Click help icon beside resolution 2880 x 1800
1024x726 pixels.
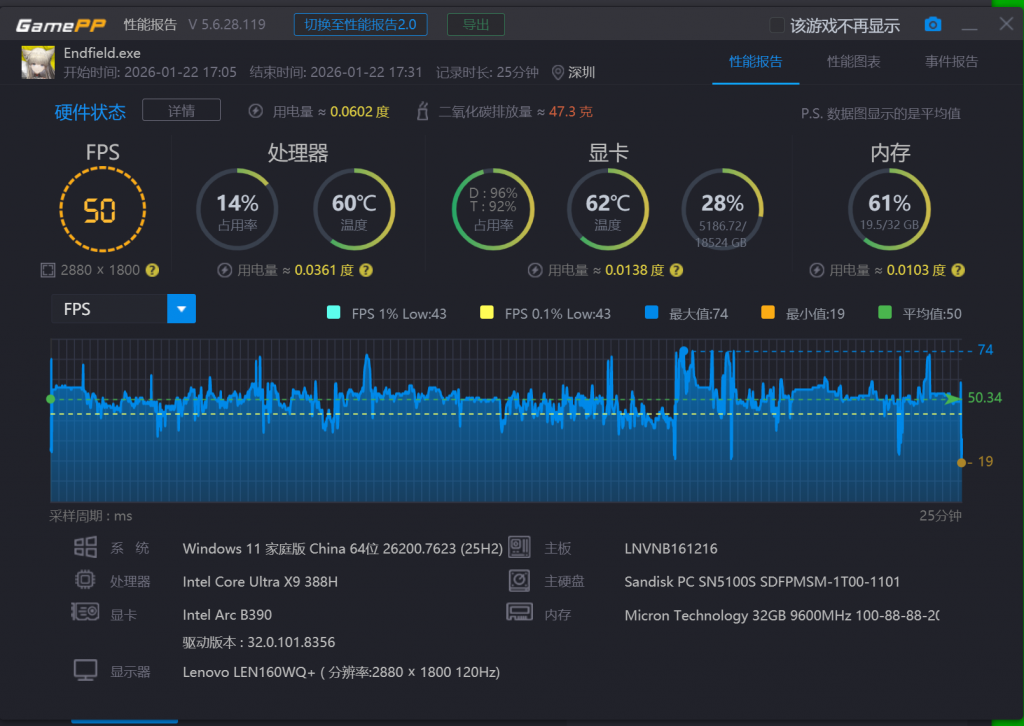click(152, 270)
